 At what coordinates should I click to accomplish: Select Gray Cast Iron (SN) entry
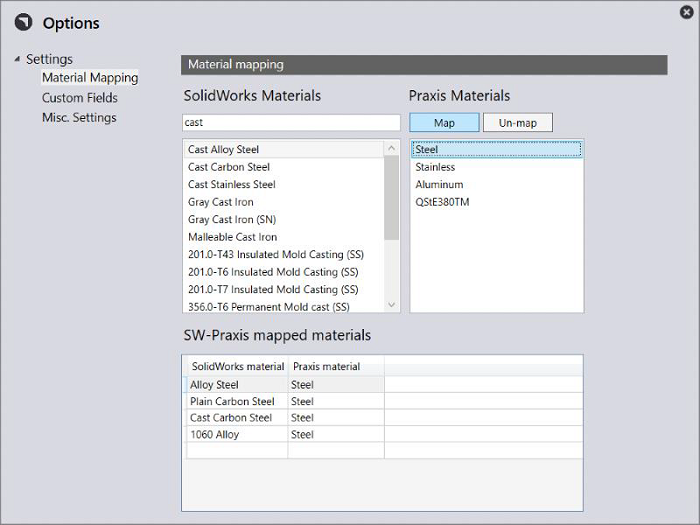(x=283, y=219)
